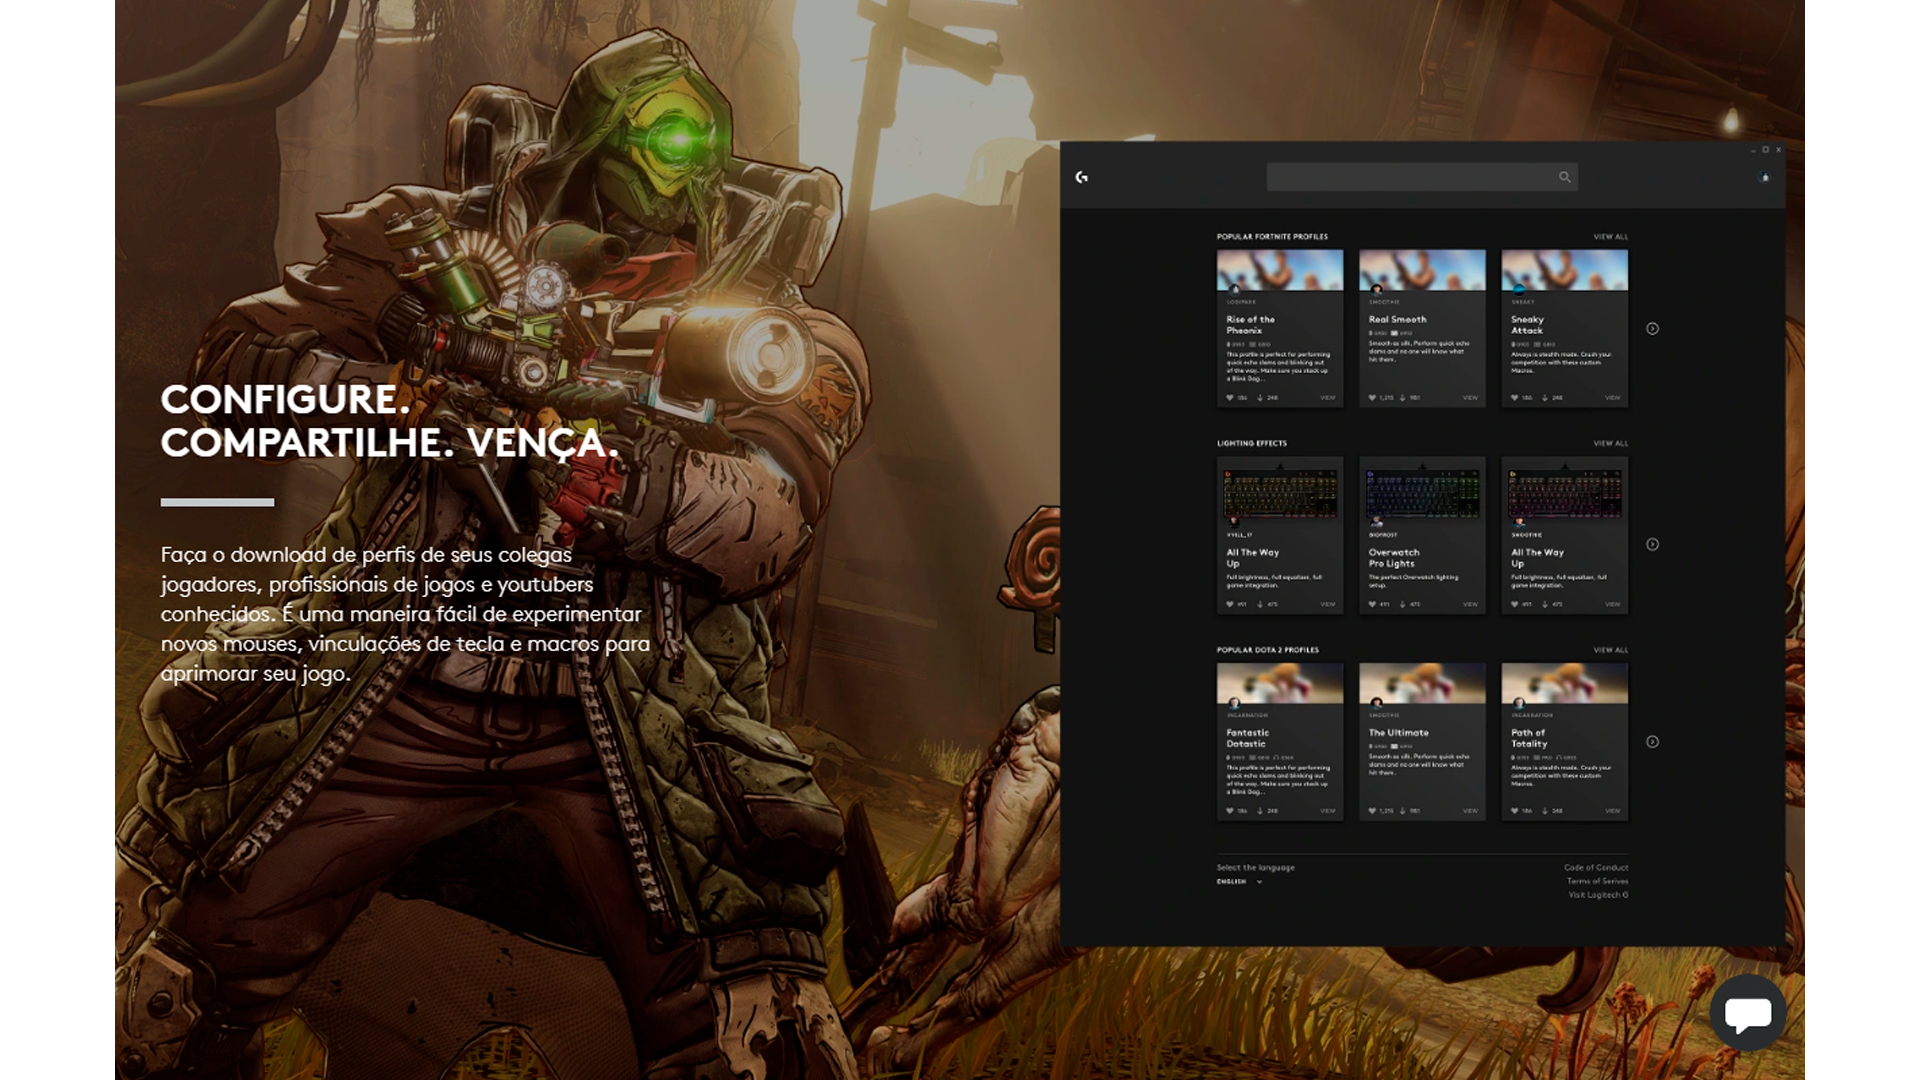
Task: Click download icon on Fantastic Dotastic card
Action: pyautogui.click(x=1260, y=811)
